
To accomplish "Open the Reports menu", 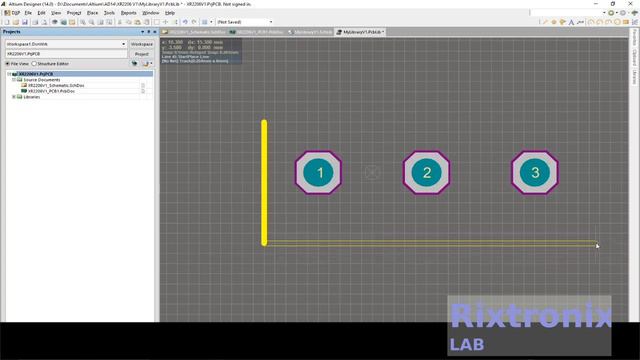I will [128, 13].
